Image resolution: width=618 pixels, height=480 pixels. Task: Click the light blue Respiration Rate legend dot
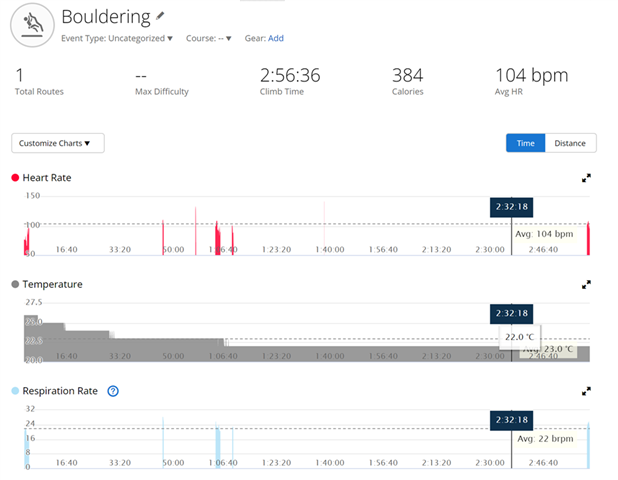(15, 391)
